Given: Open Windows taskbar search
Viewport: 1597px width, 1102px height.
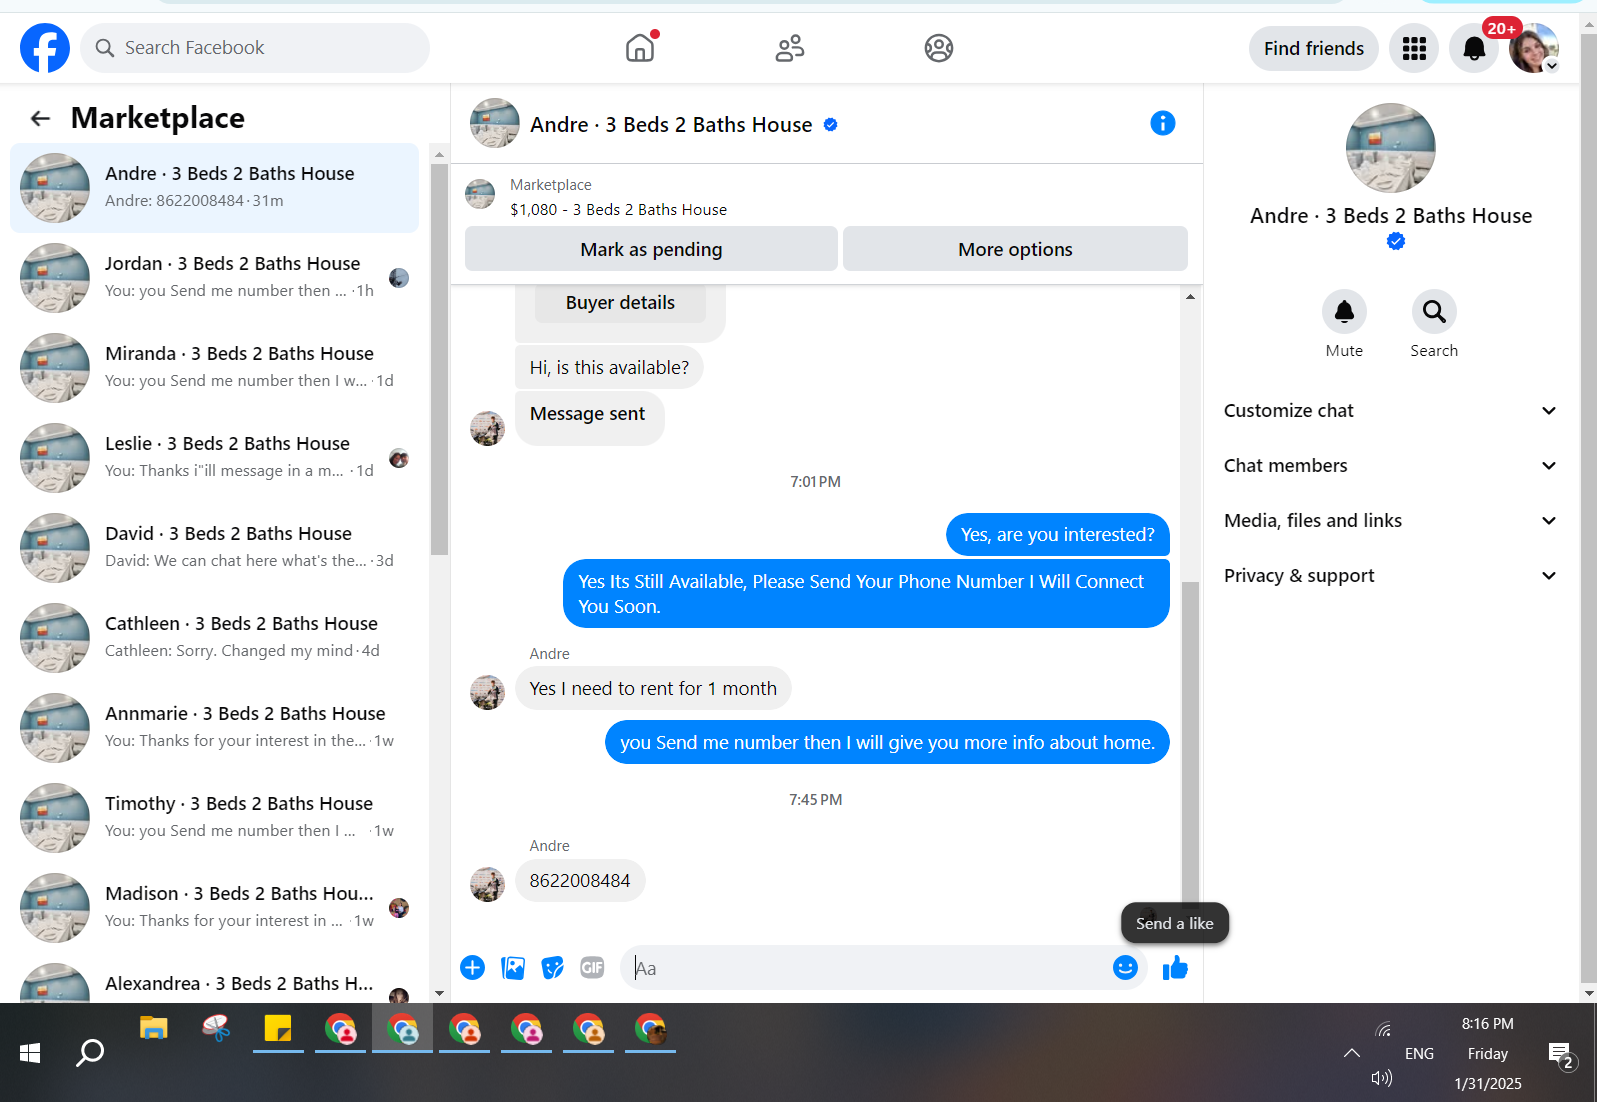Looking at the screenshot, I should tap(90, 1052).
